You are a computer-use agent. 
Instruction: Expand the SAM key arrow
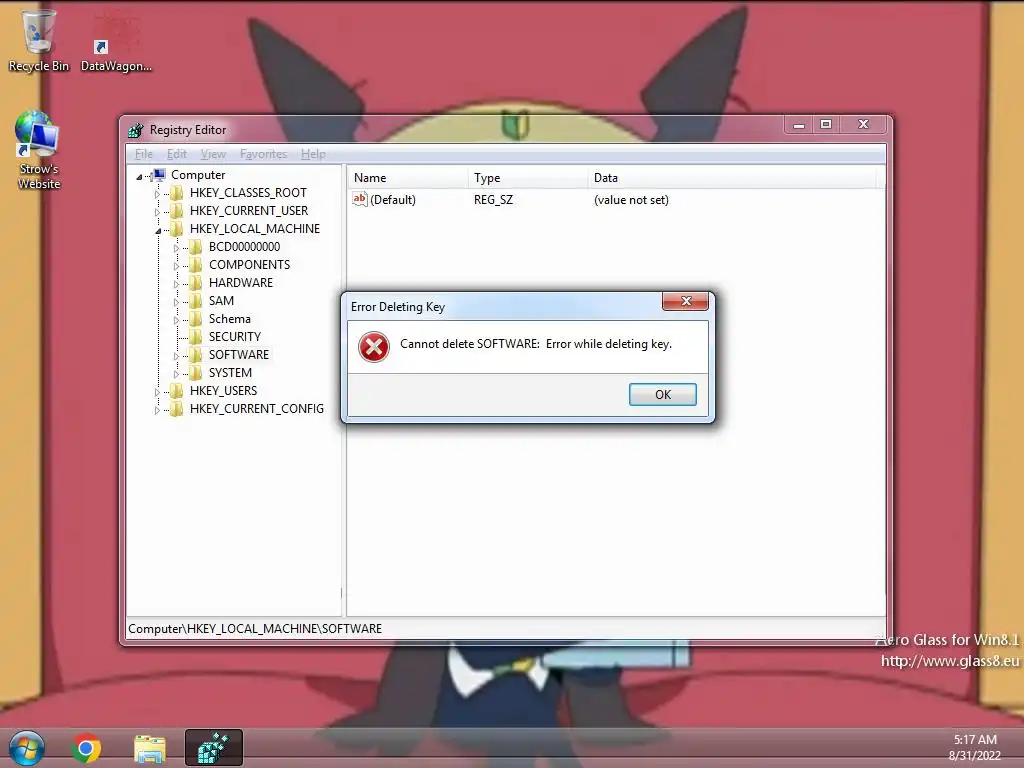click(x=176, y=302)
